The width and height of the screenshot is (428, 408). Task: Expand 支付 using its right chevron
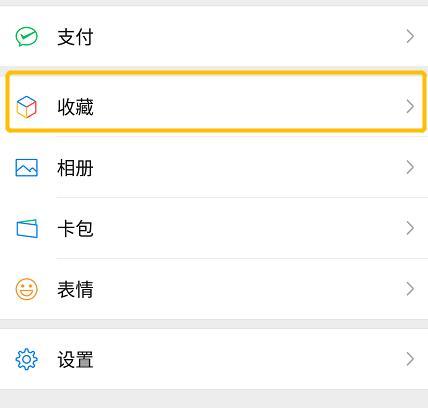410,36
